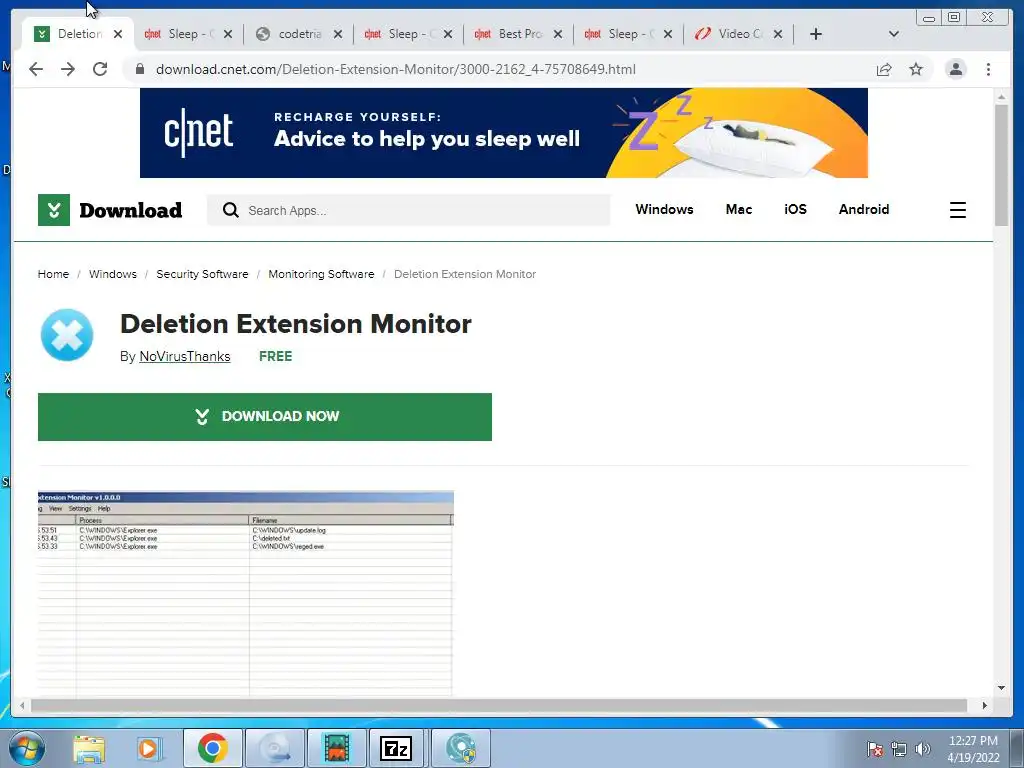This screenshot has height=768, width=1024.
Task: Open the iOS category menu
Action: [x=795, y=210]
